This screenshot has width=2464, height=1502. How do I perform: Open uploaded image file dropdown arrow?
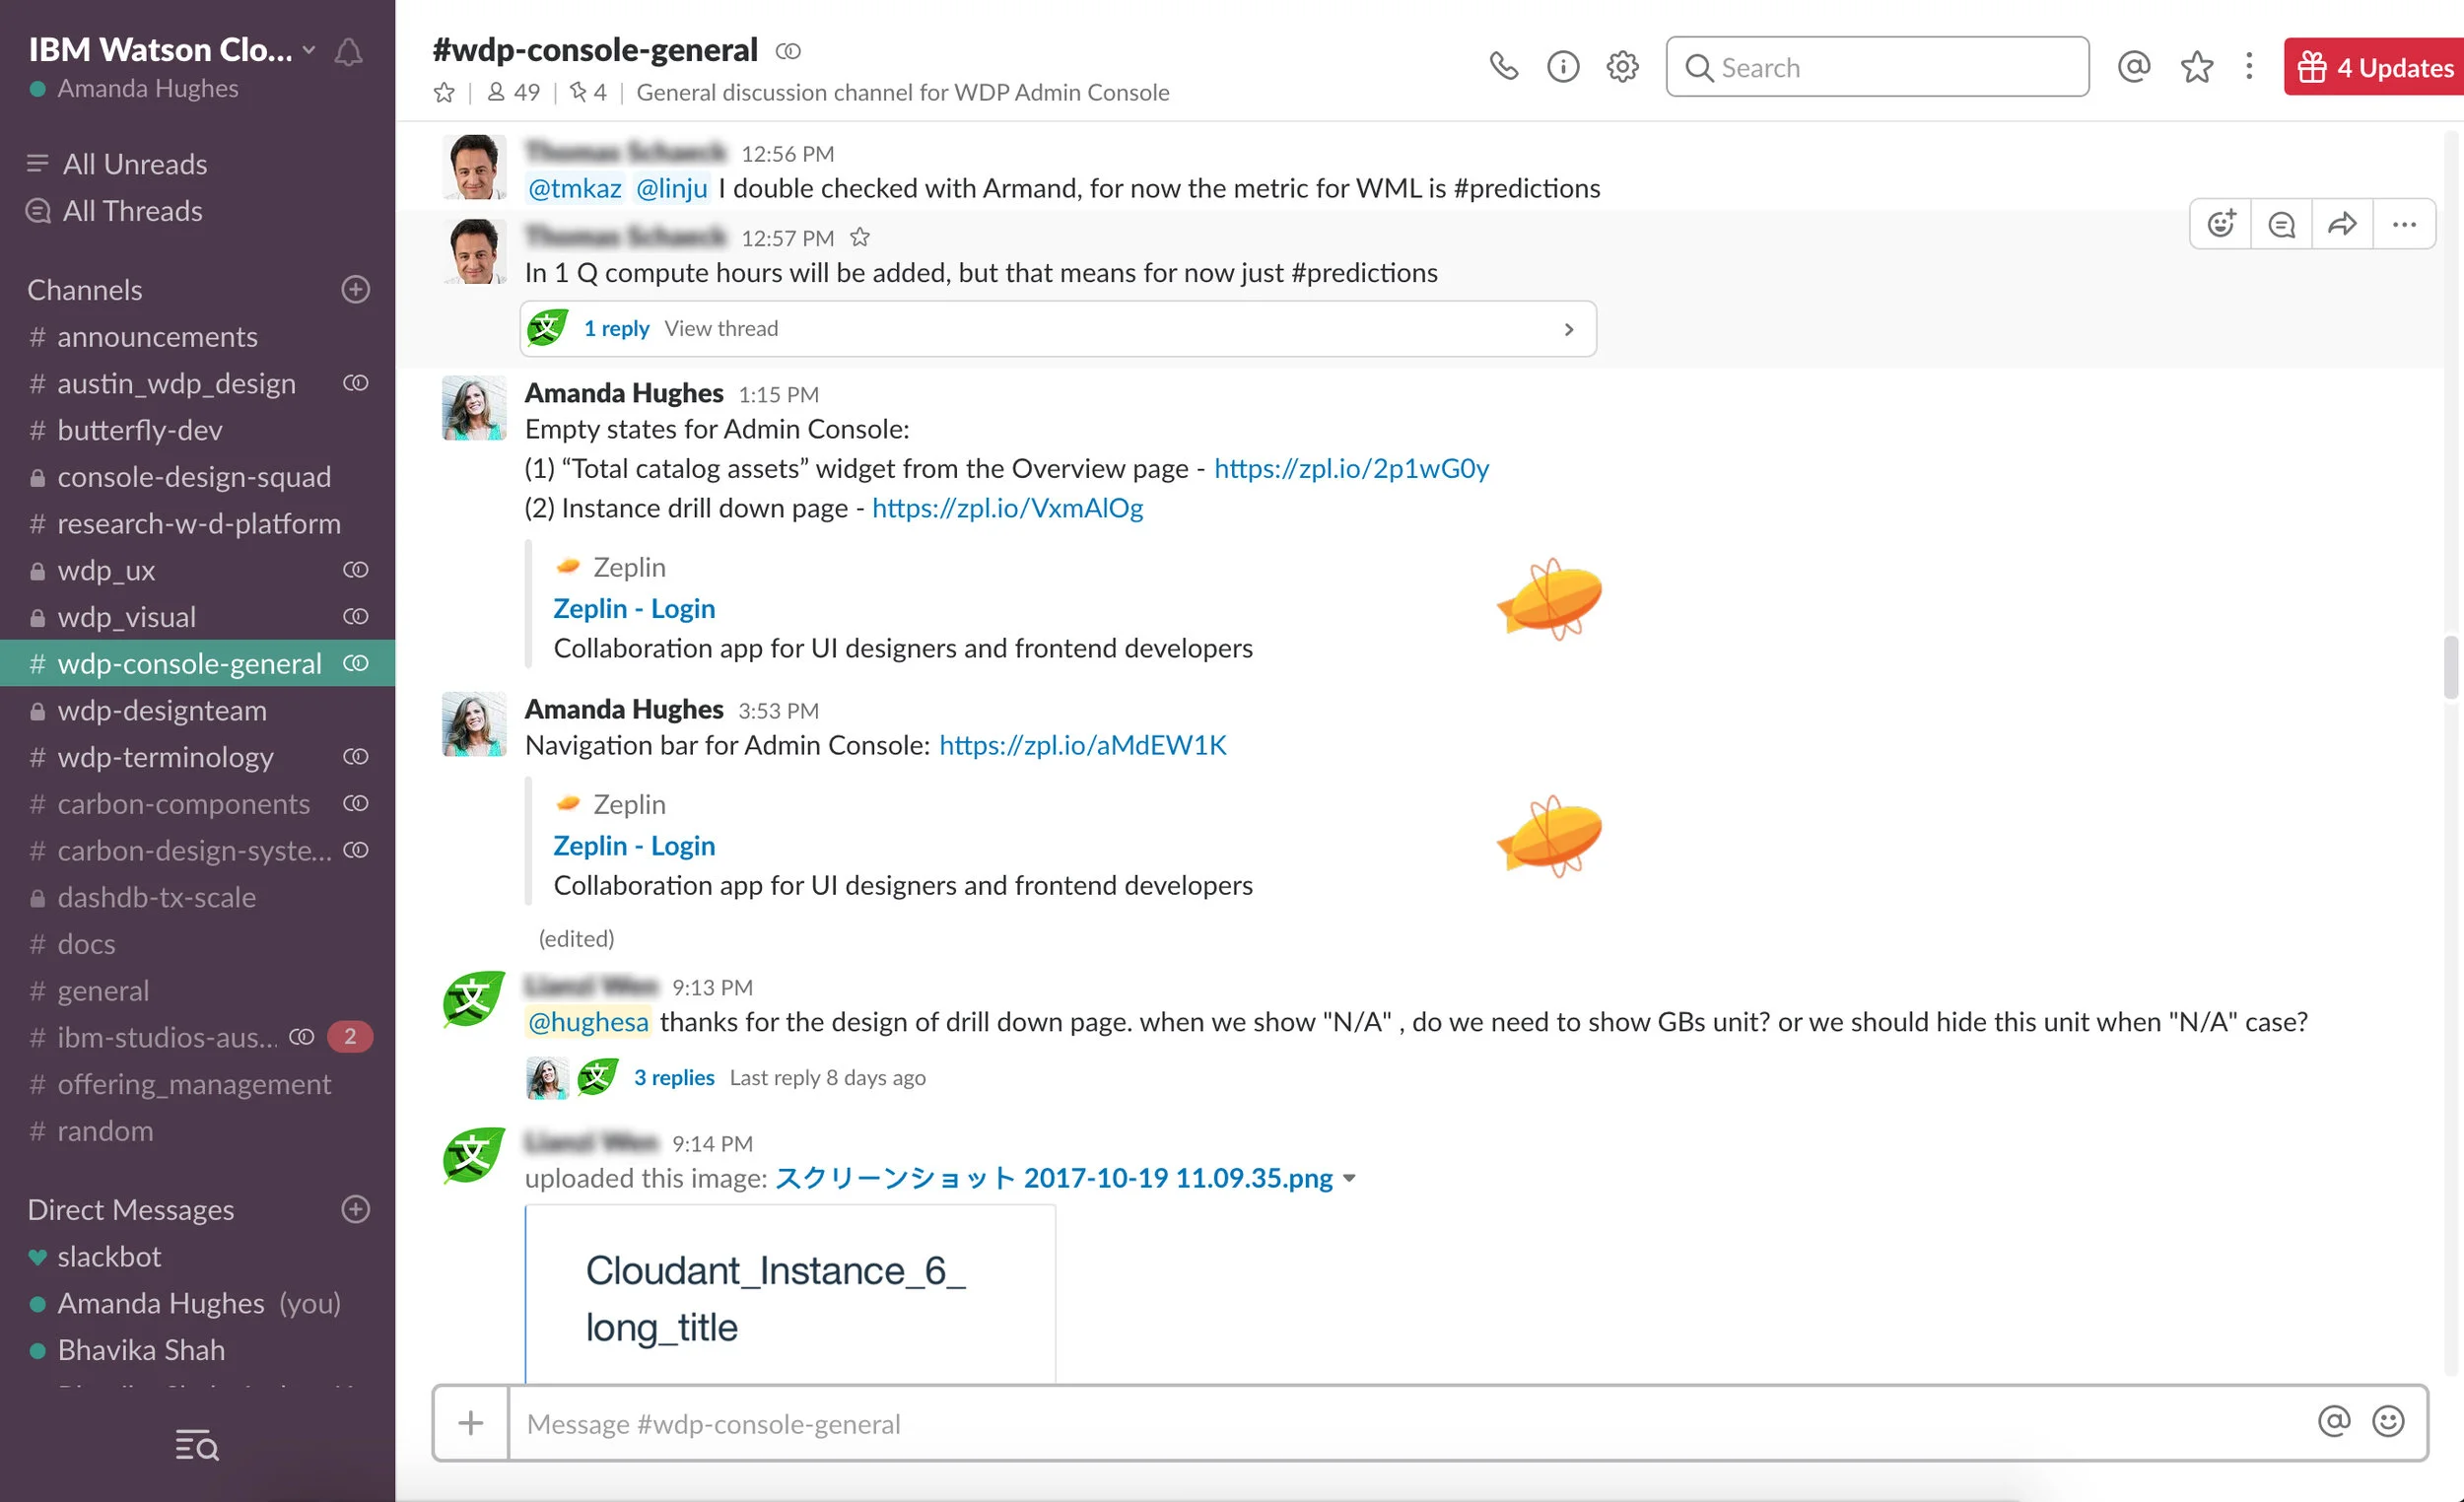click(1349, 1178)
